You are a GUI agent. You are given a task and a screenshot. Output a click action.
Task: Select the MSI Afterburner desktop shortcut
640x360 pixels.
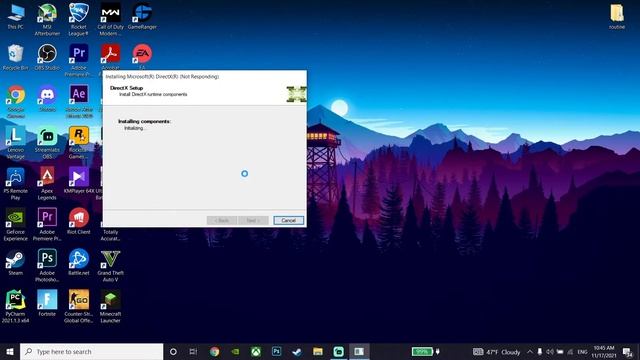click(x=47, y=20)
